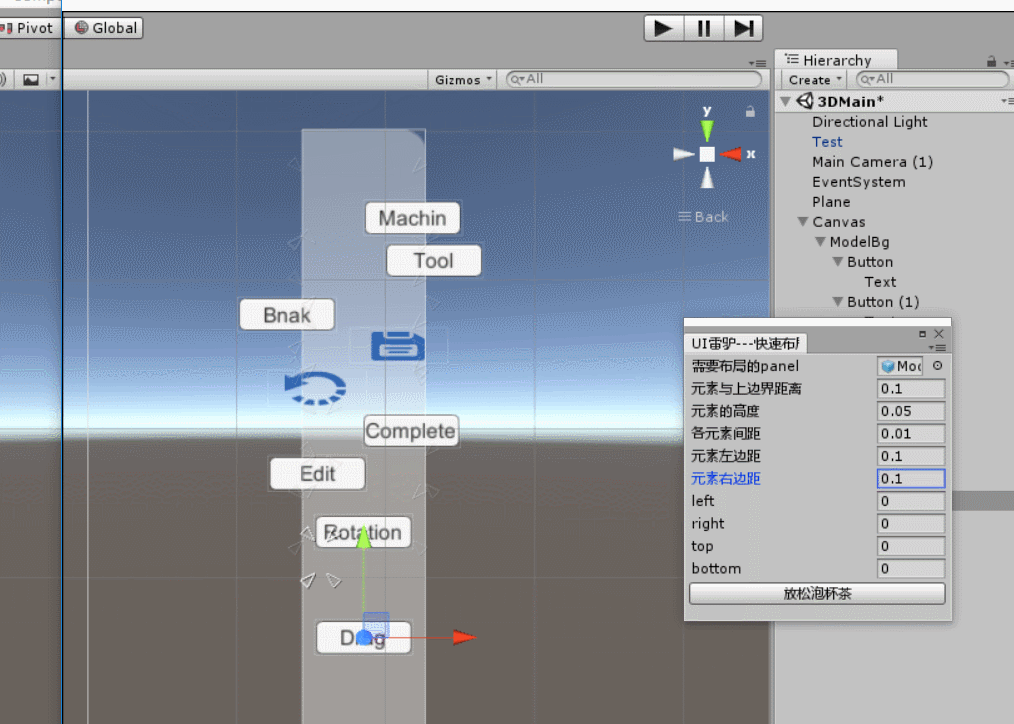
Task: Click the bottom white cone on scene gizmo
Action: click(x=707, y=177)
